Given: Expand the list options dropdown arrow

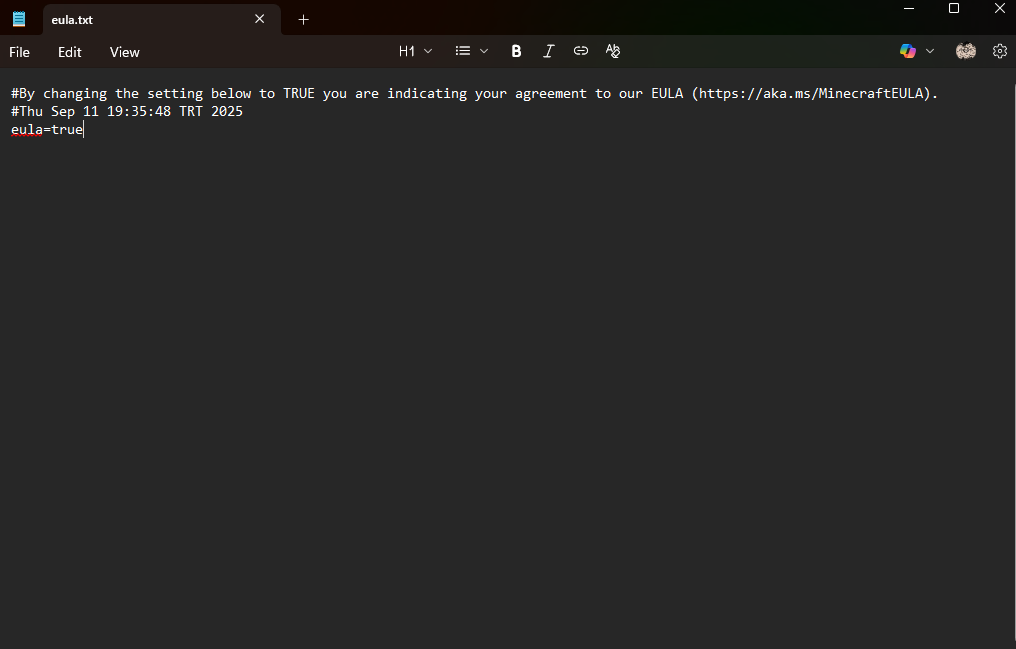Looking at the screenshot, I should [x=484, y=51].
